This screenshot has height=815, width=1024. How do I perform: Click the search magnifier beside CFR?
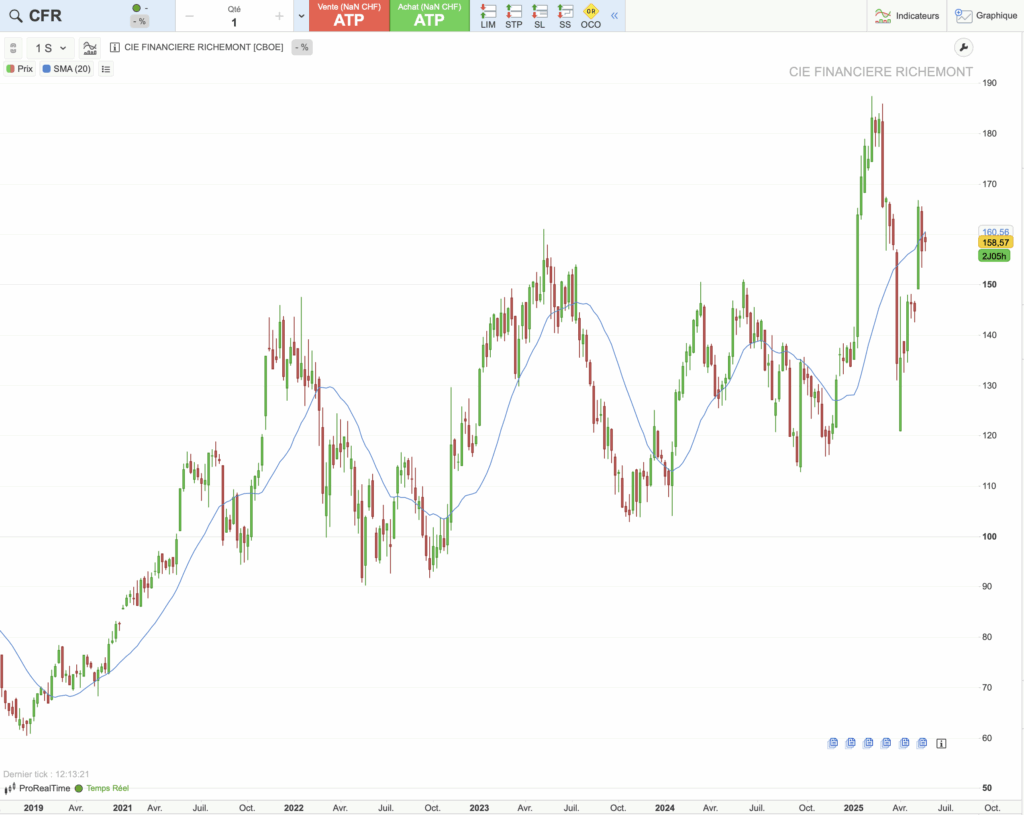point(15,16)
